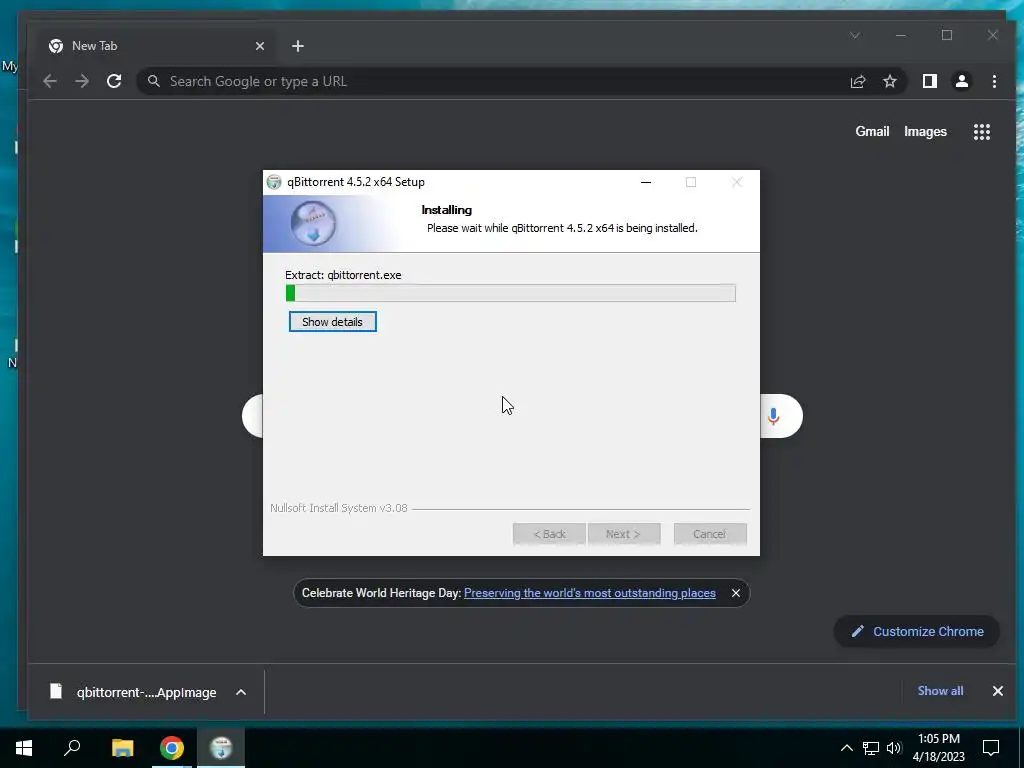Image resolution: width=1024 pixels, height=768 pixels.
Task: Open volume control tray icon
Action: pos(894,748)
